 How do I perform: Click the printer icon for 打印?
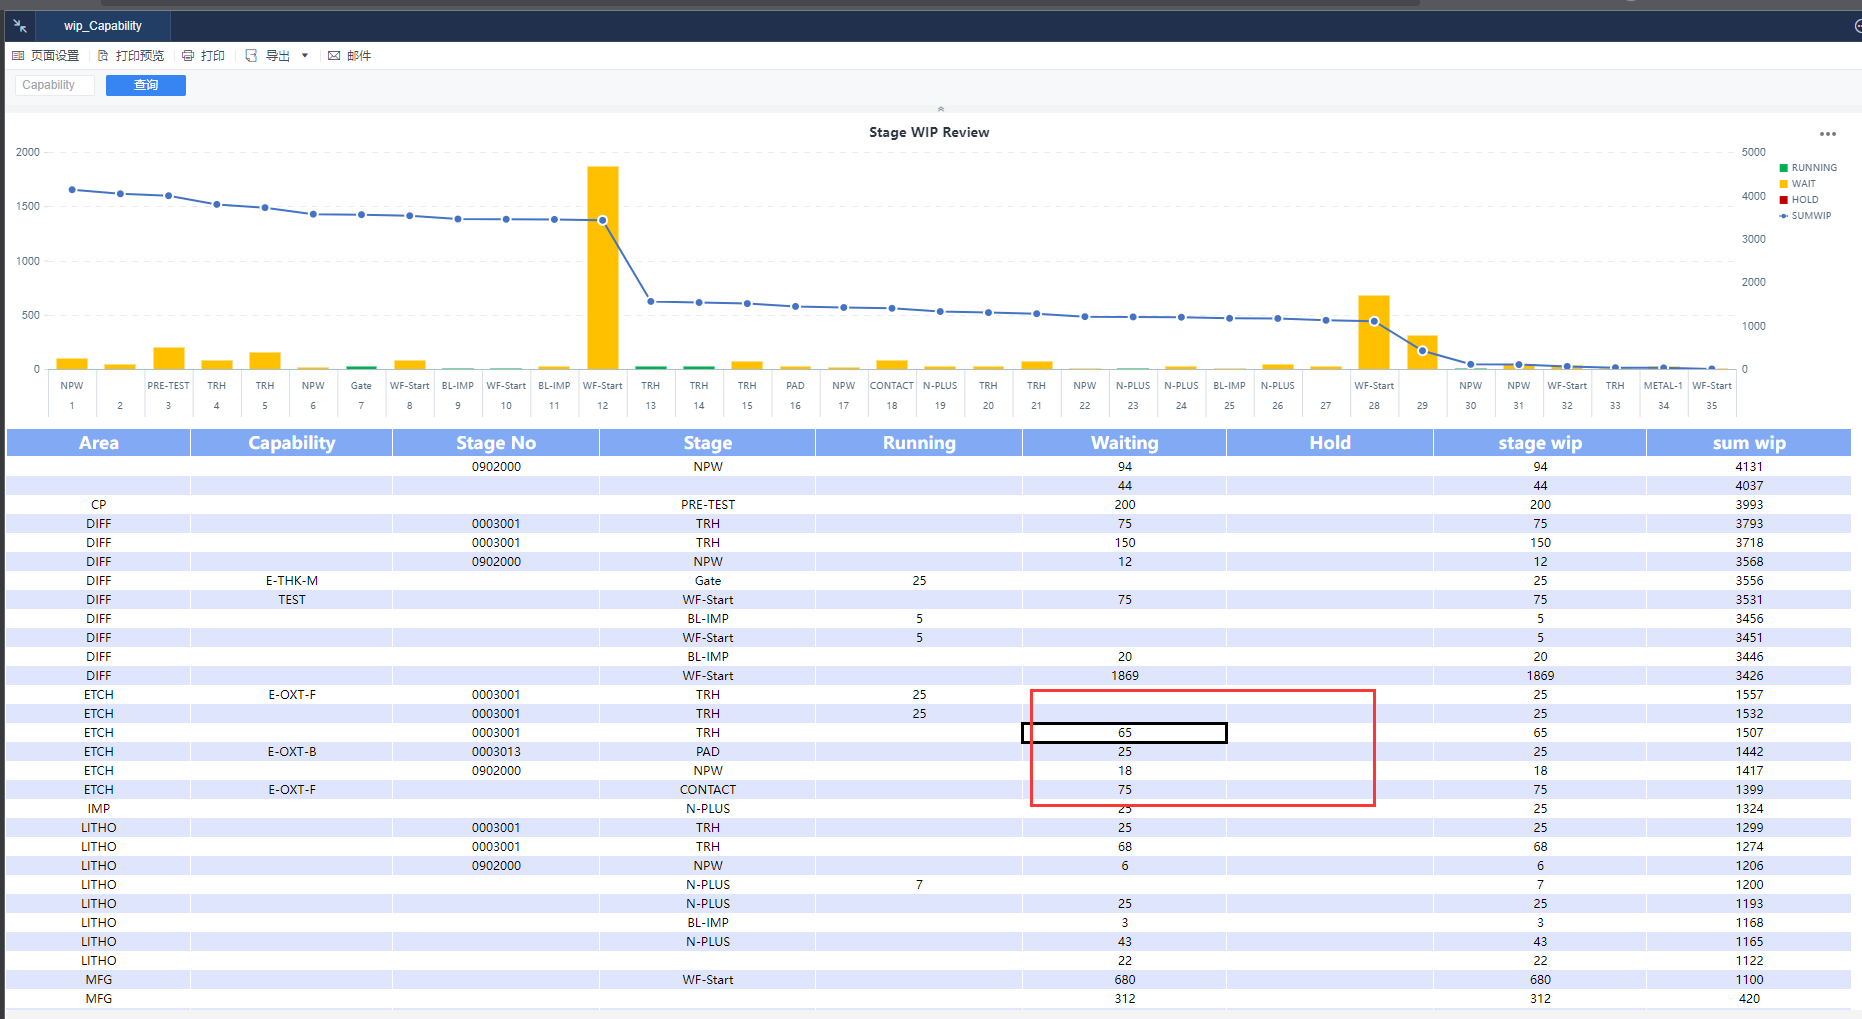187,56
